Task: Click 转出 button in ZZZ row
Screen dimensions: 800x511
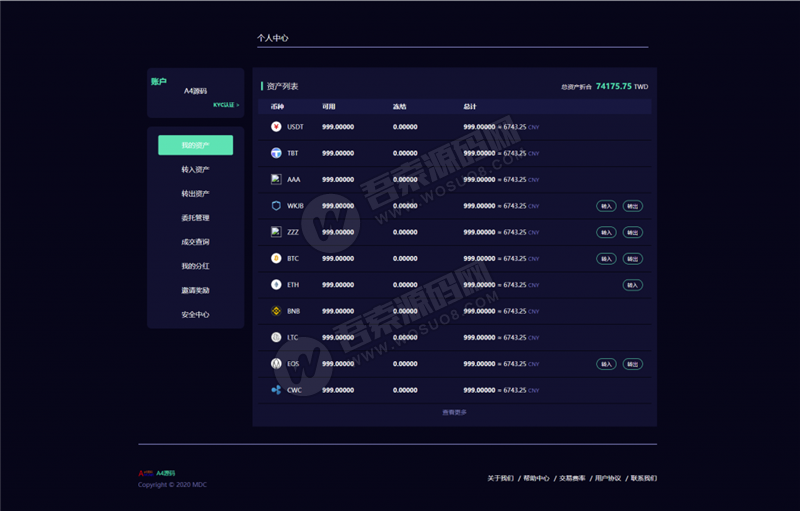Action: click(x=633, y=233)
